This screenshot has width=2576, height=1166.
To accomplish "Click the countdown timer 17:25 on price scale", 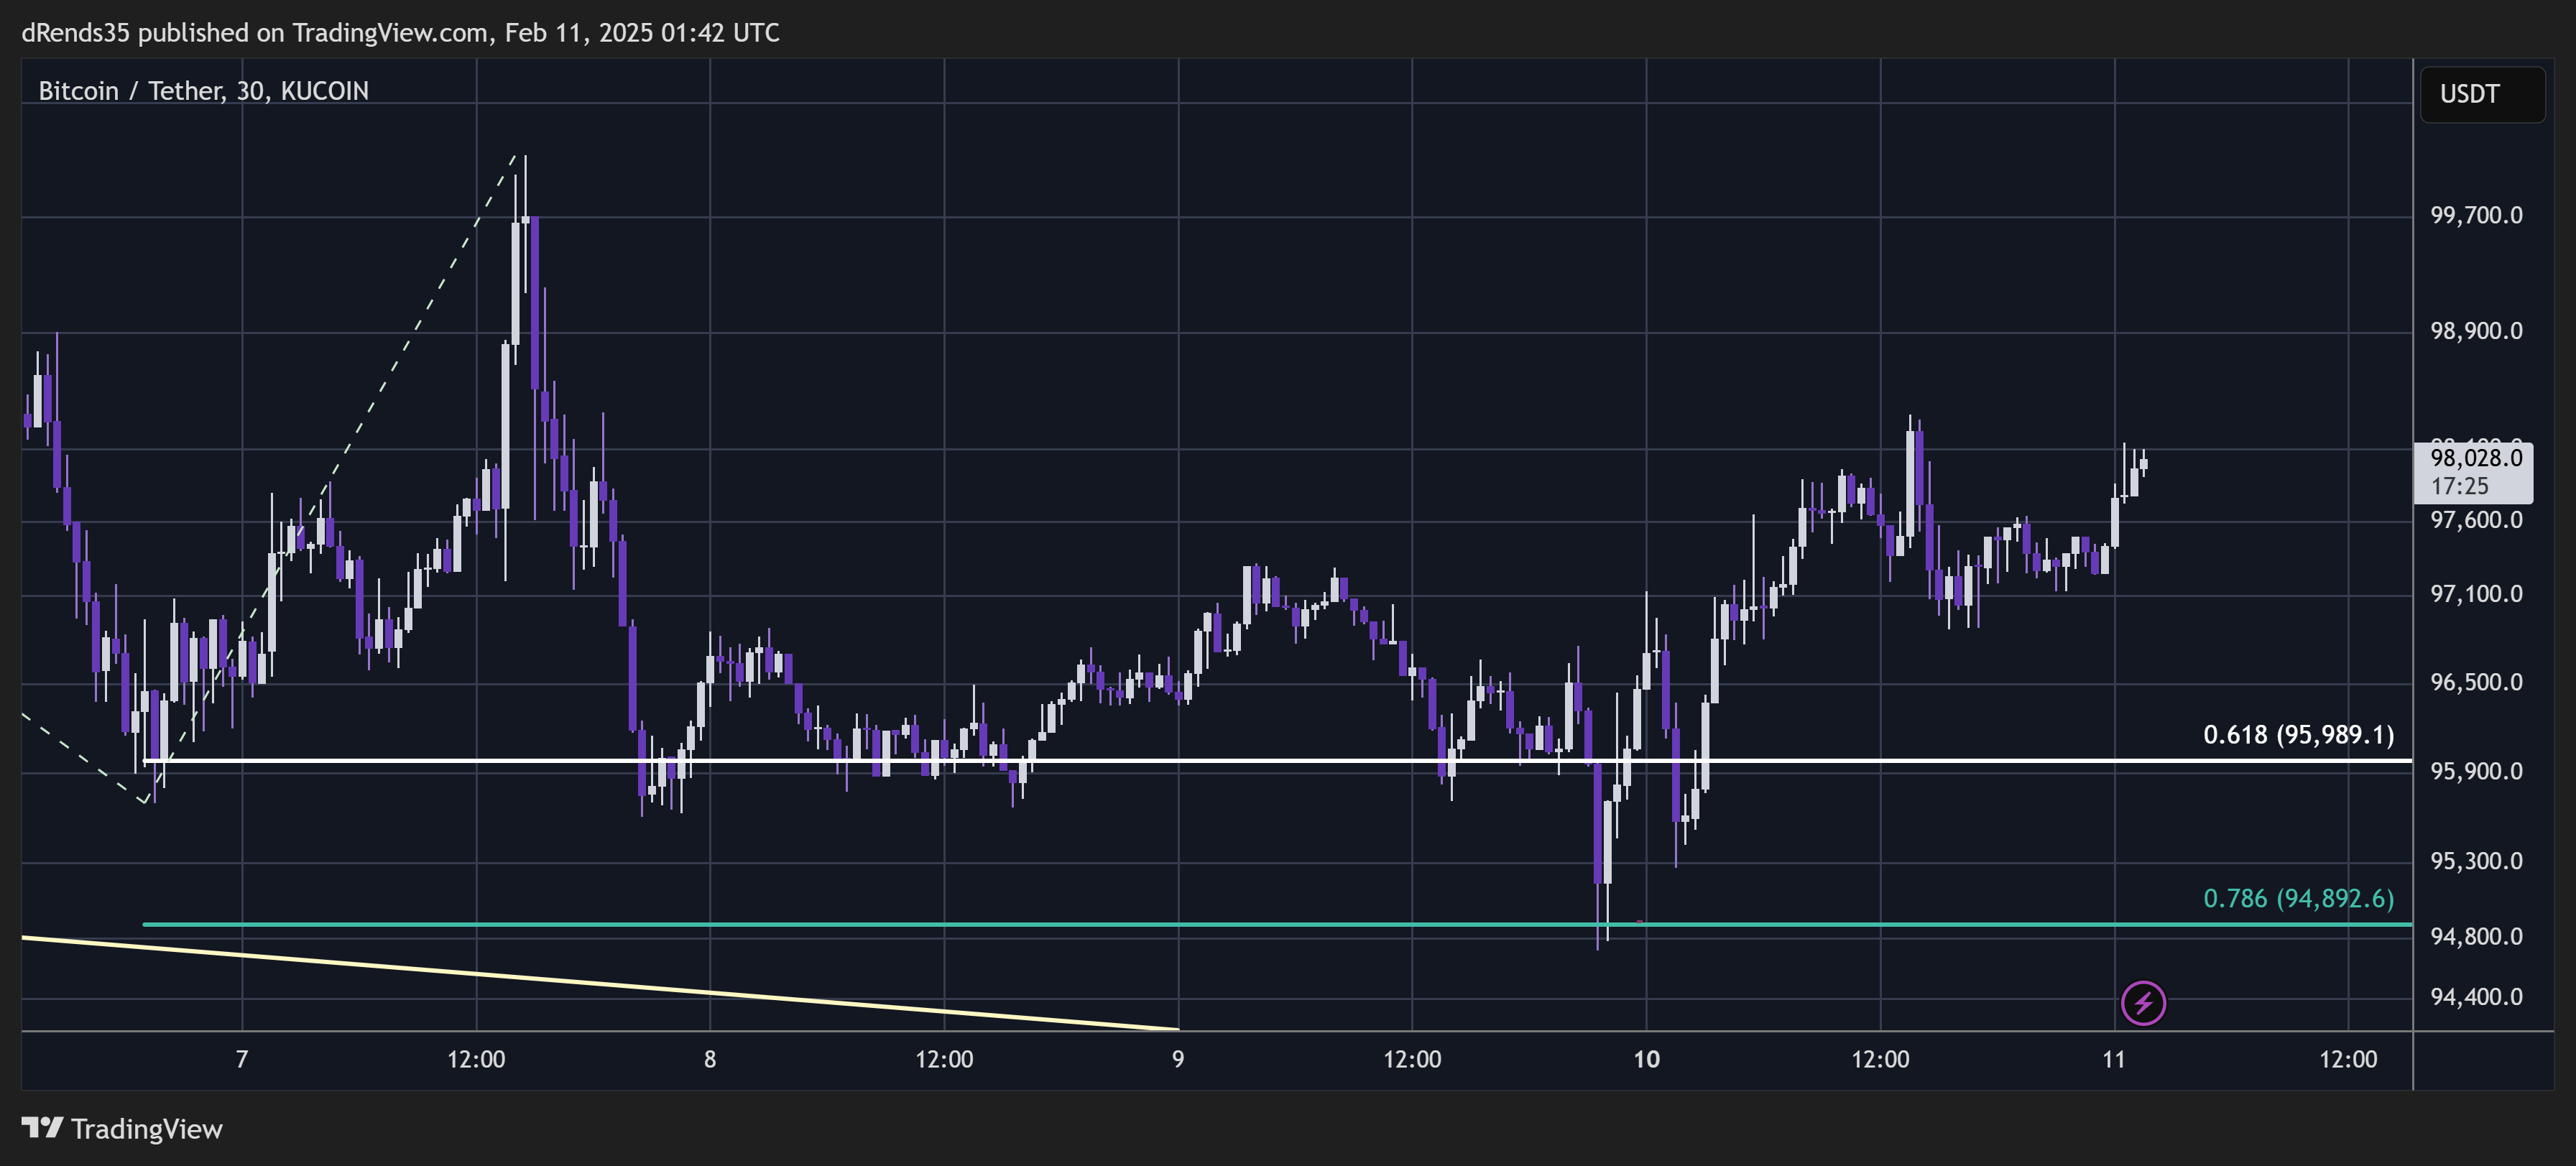I will [2459, 487].
